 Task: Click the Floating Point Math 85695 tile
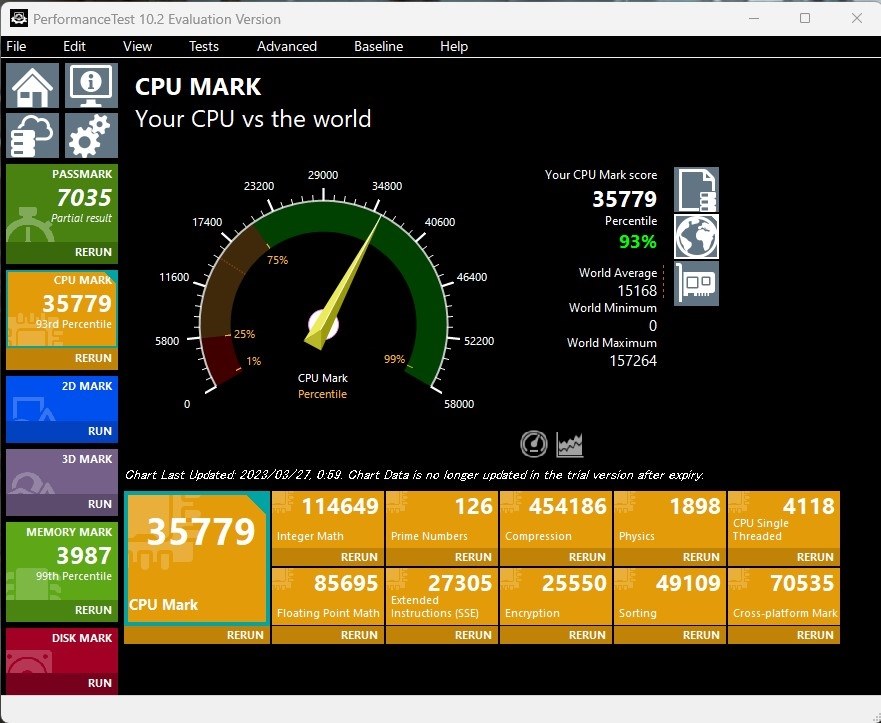point(328,597)
